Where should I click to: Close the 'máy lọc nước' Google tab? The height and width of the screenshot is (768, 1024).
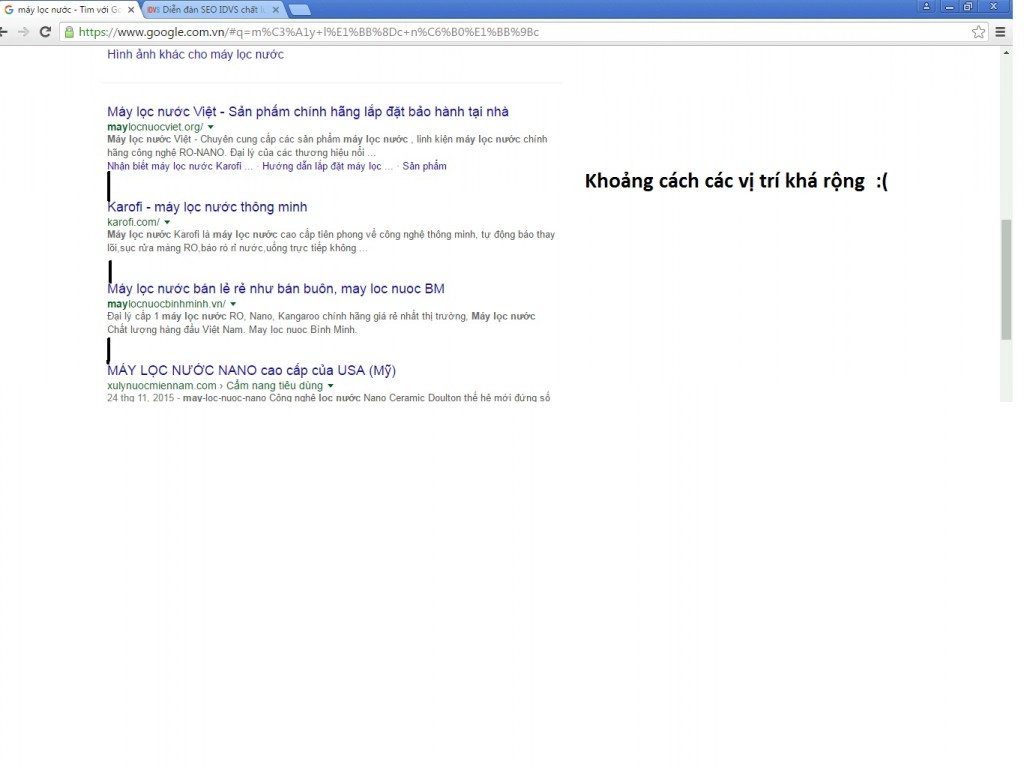pyautogui.click(x=131, y=10)
